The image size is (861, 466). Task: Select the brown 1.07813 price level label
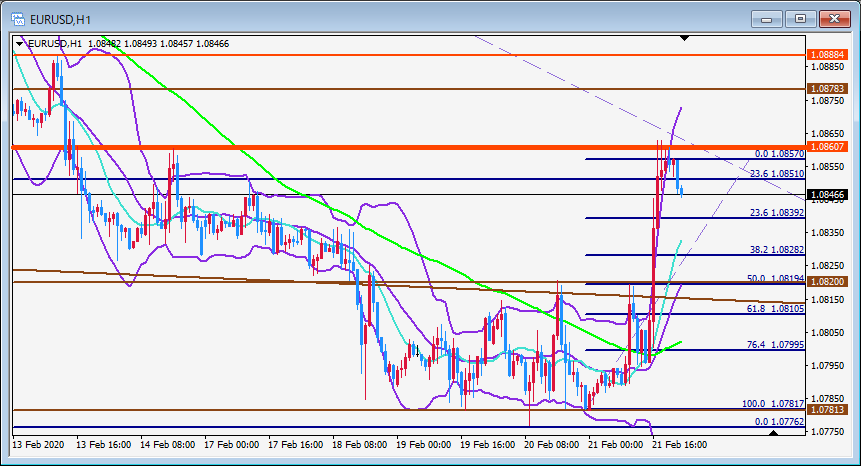[828, 409]
